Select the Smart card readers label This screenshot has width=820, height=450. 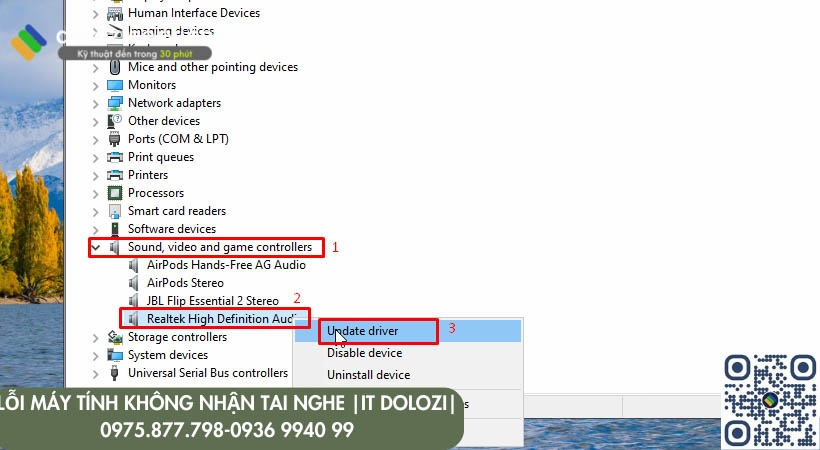[x=177, y=211]
